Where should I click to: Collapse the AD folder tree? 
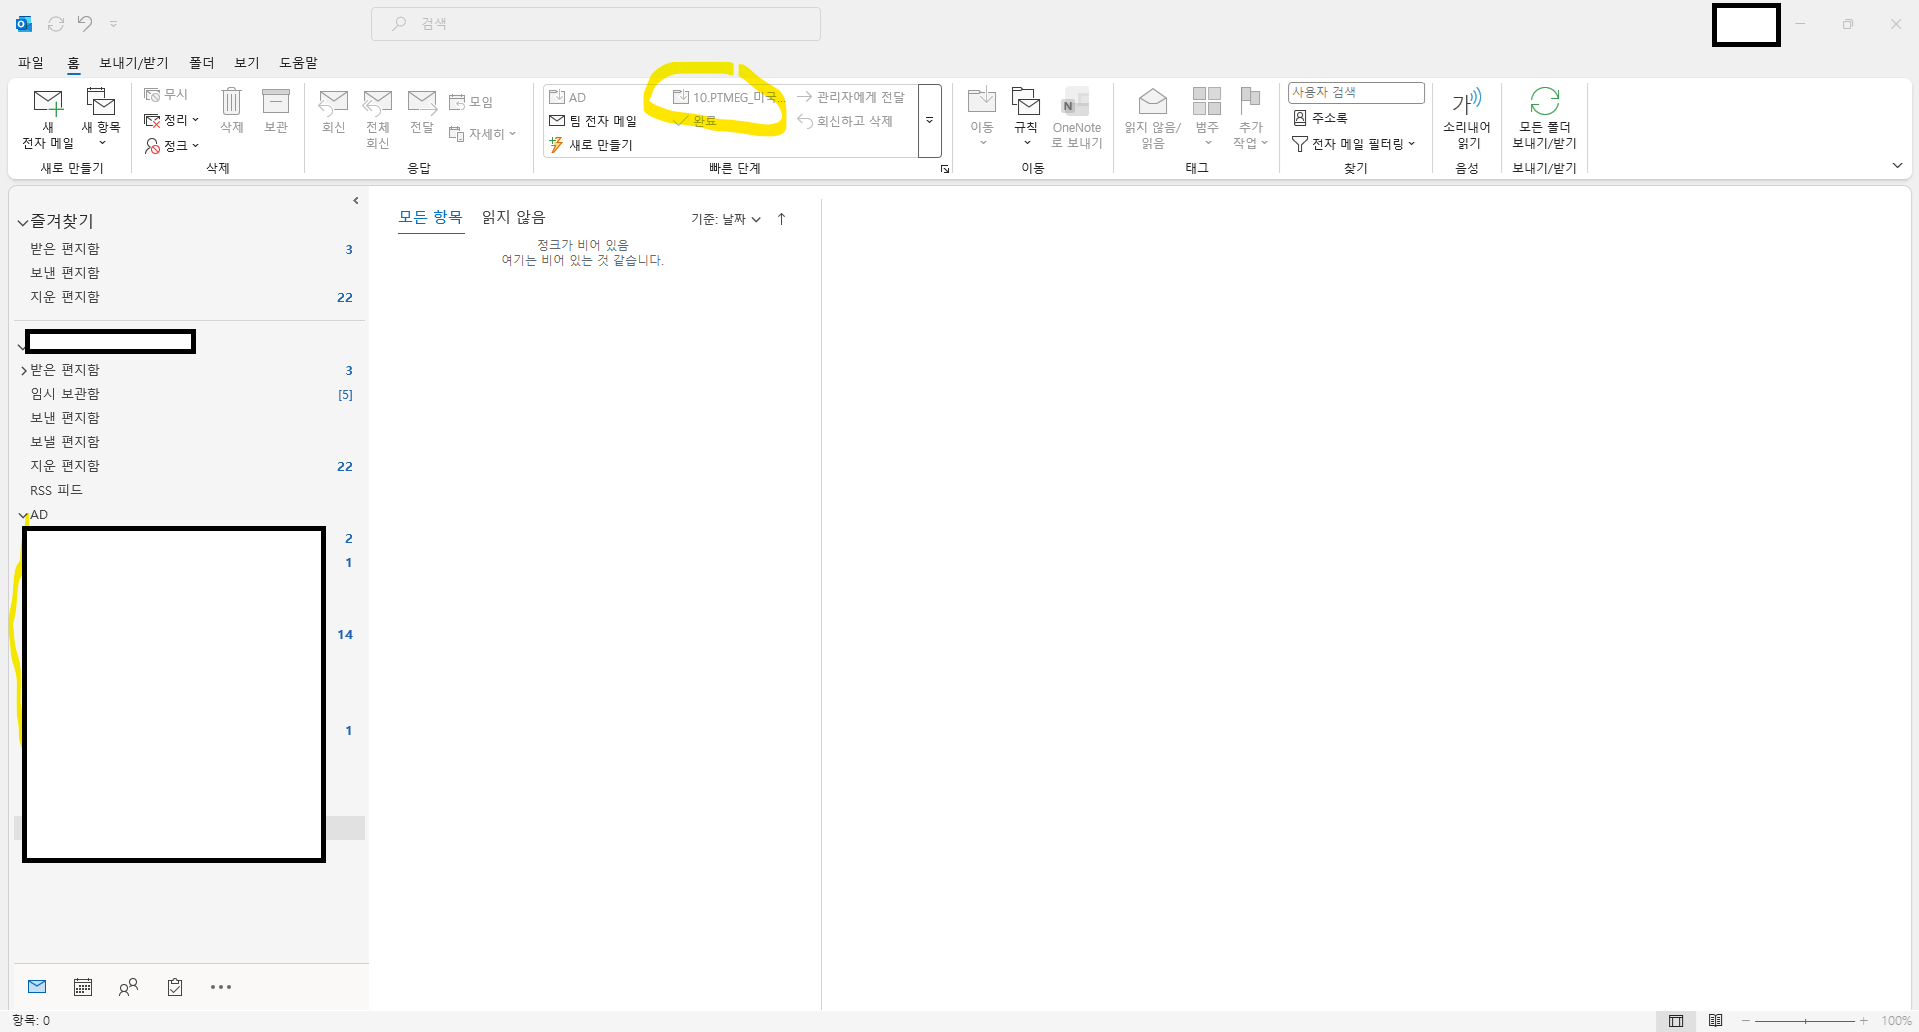tap(23, 515)
